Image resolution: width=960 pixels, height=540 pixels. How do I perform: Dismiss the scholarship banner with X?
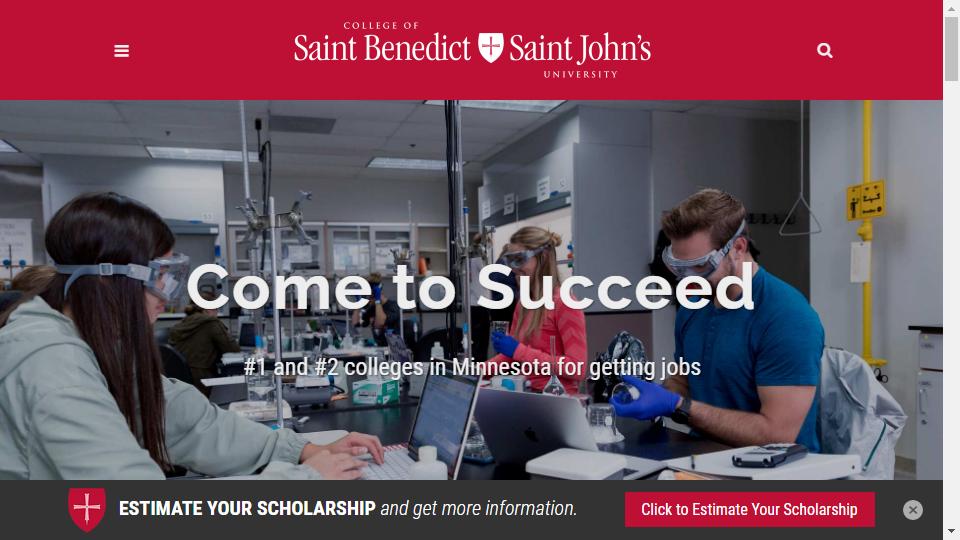[913, 510]
